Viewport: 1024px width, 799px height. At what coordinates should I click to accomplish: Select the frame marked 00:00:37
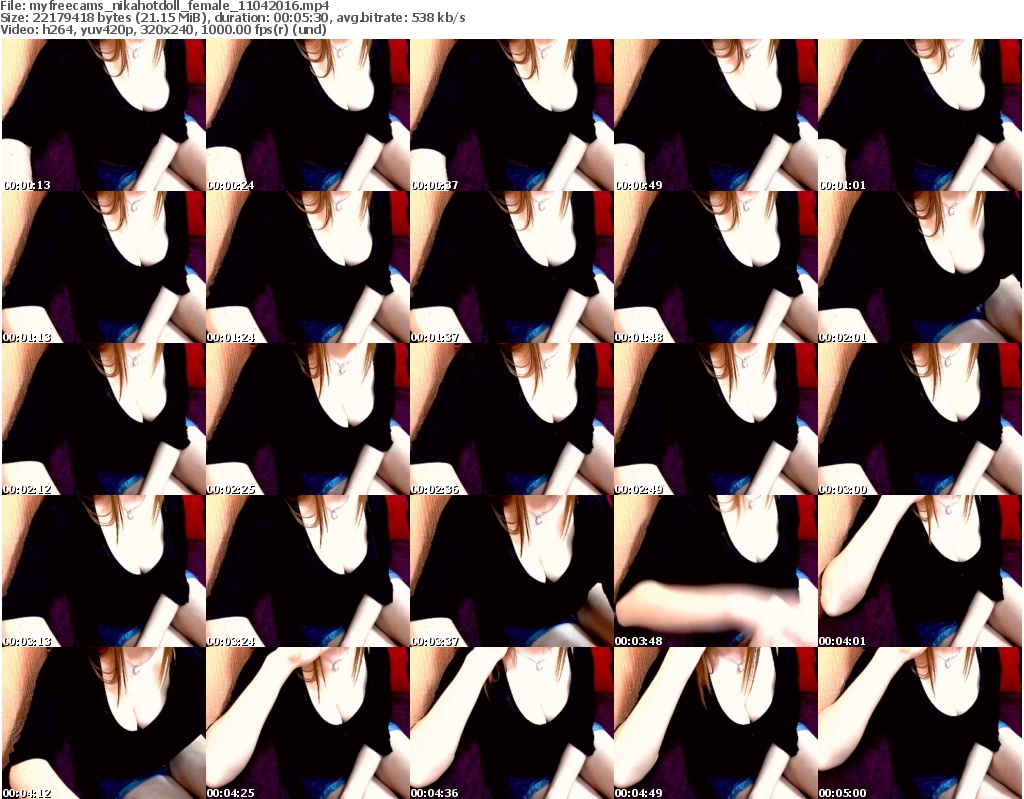511,115
